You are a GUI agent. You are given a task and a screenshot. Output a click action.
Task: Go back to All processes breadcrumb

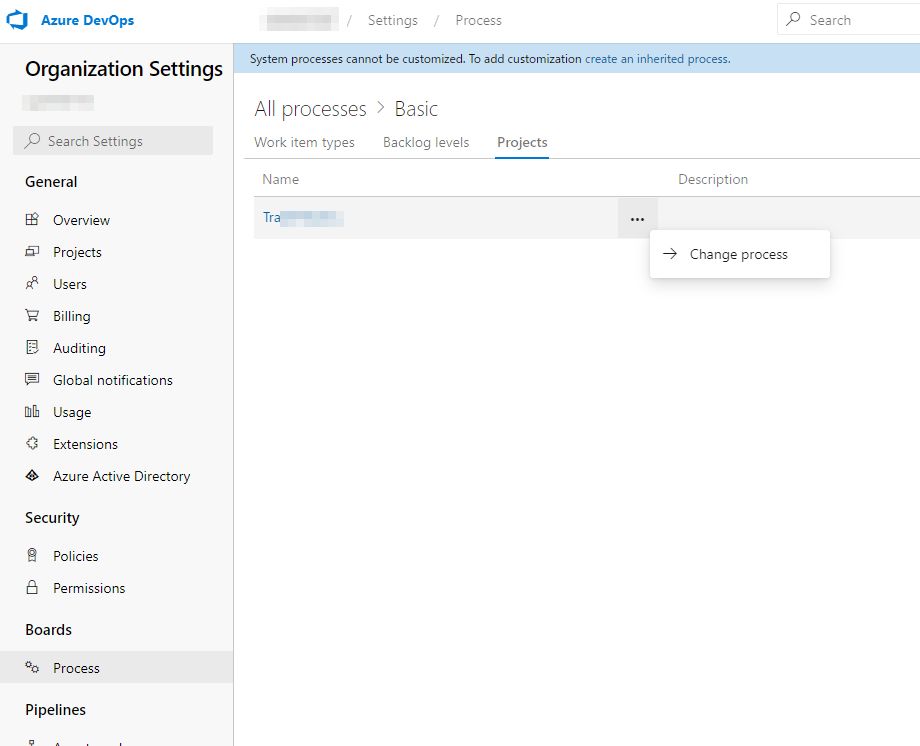coord(310,109)
